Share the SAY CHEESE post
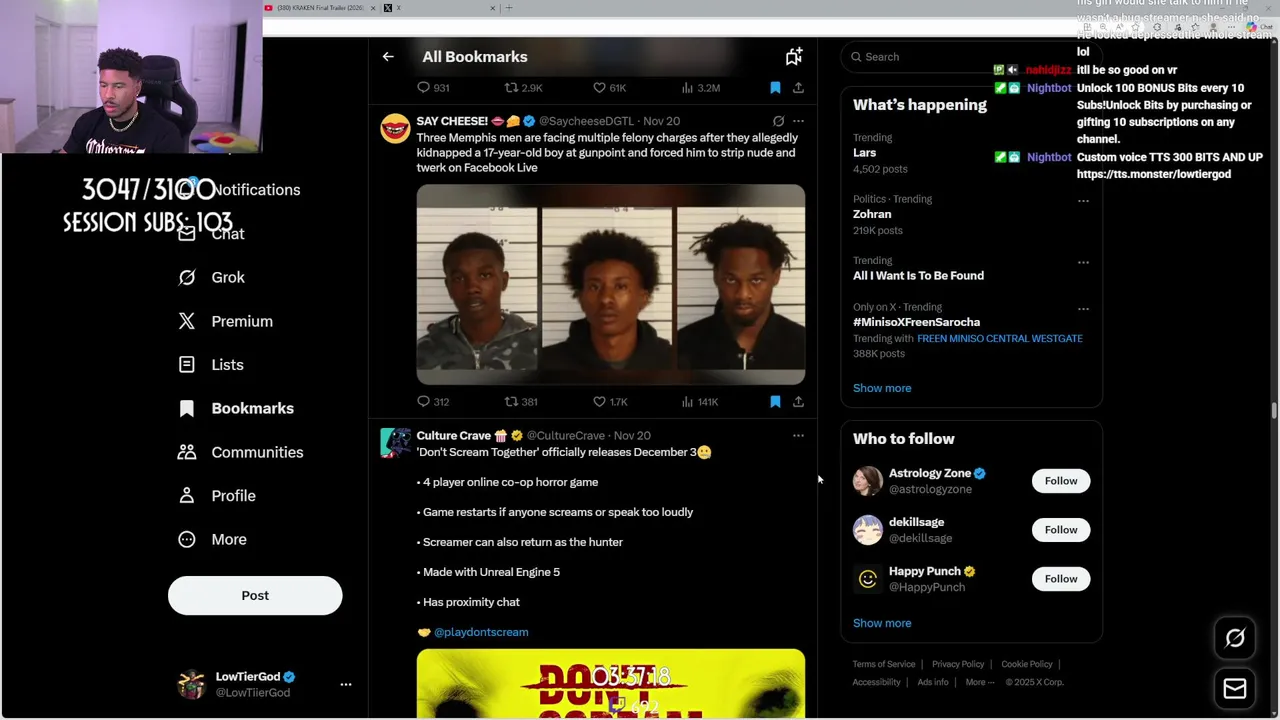The height and width of the screenshot is (720, 1280). point(798,402)
